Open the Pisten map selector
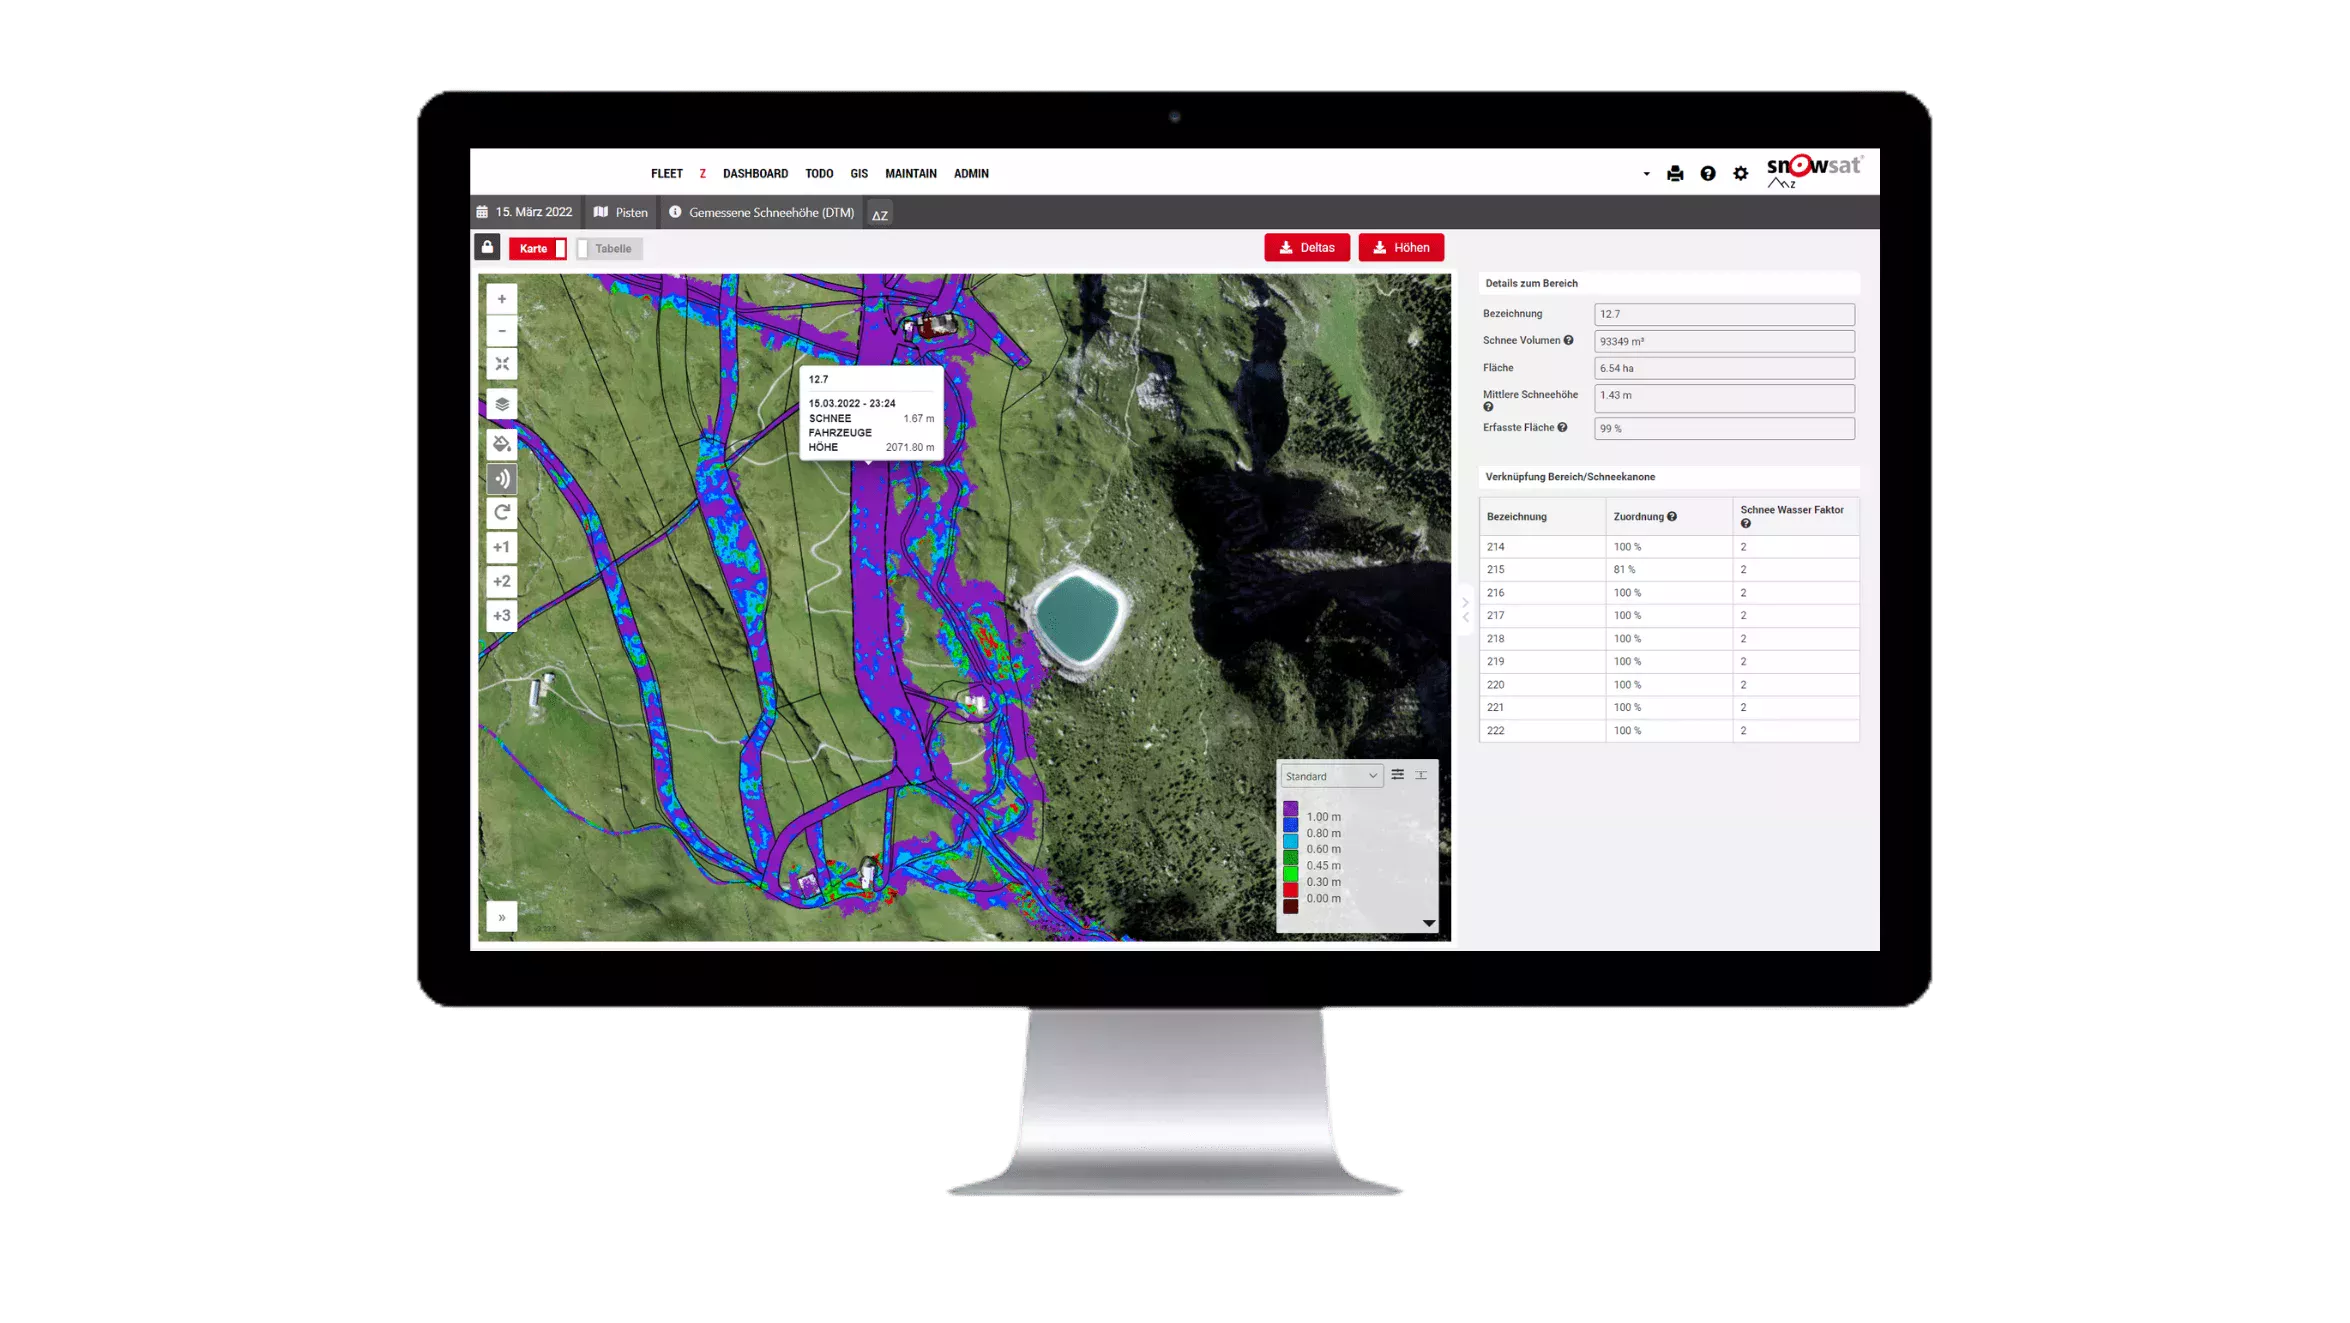The height and width of the screenshot is (1323, 2350). tap(621, 212)
